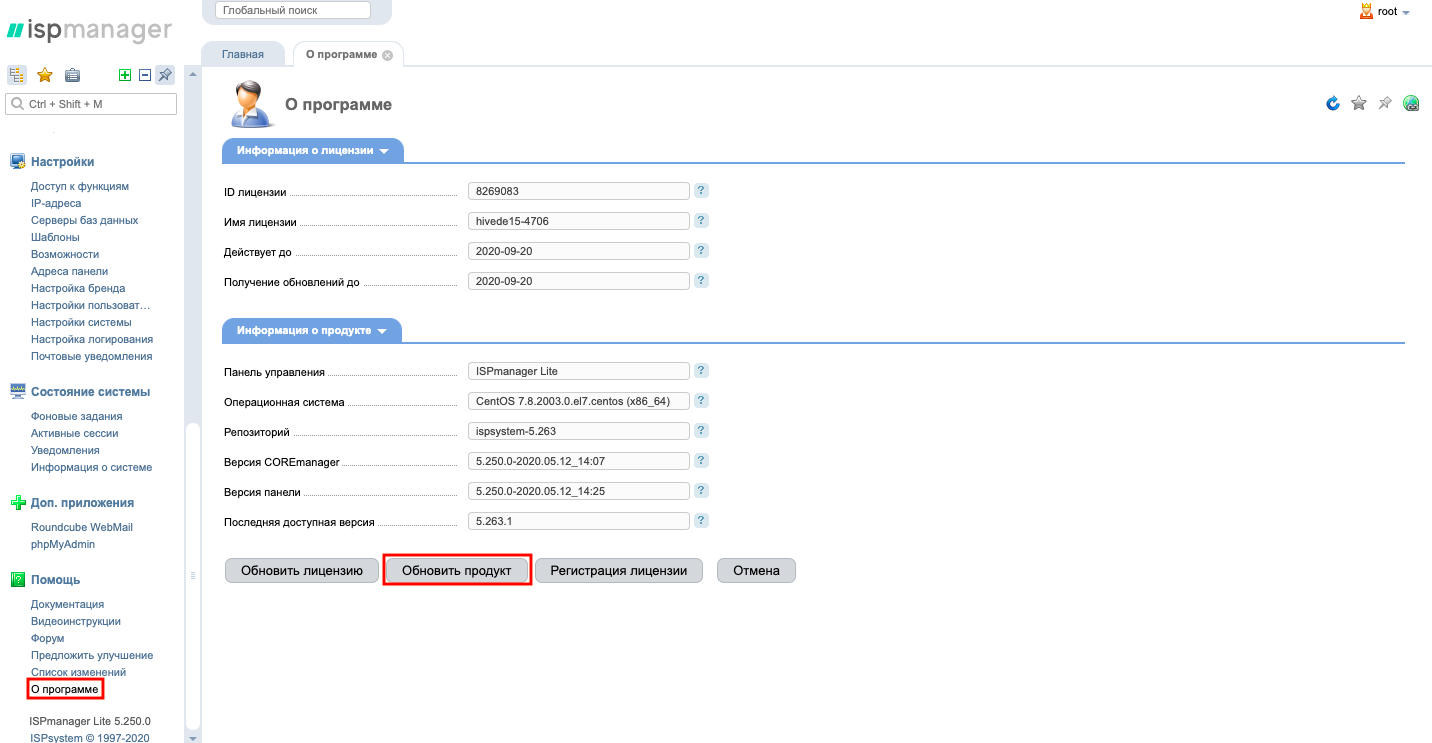Switch sidebar to tree menu view icon
Viewport: 1432px width, 743px height.
(17, 75)
